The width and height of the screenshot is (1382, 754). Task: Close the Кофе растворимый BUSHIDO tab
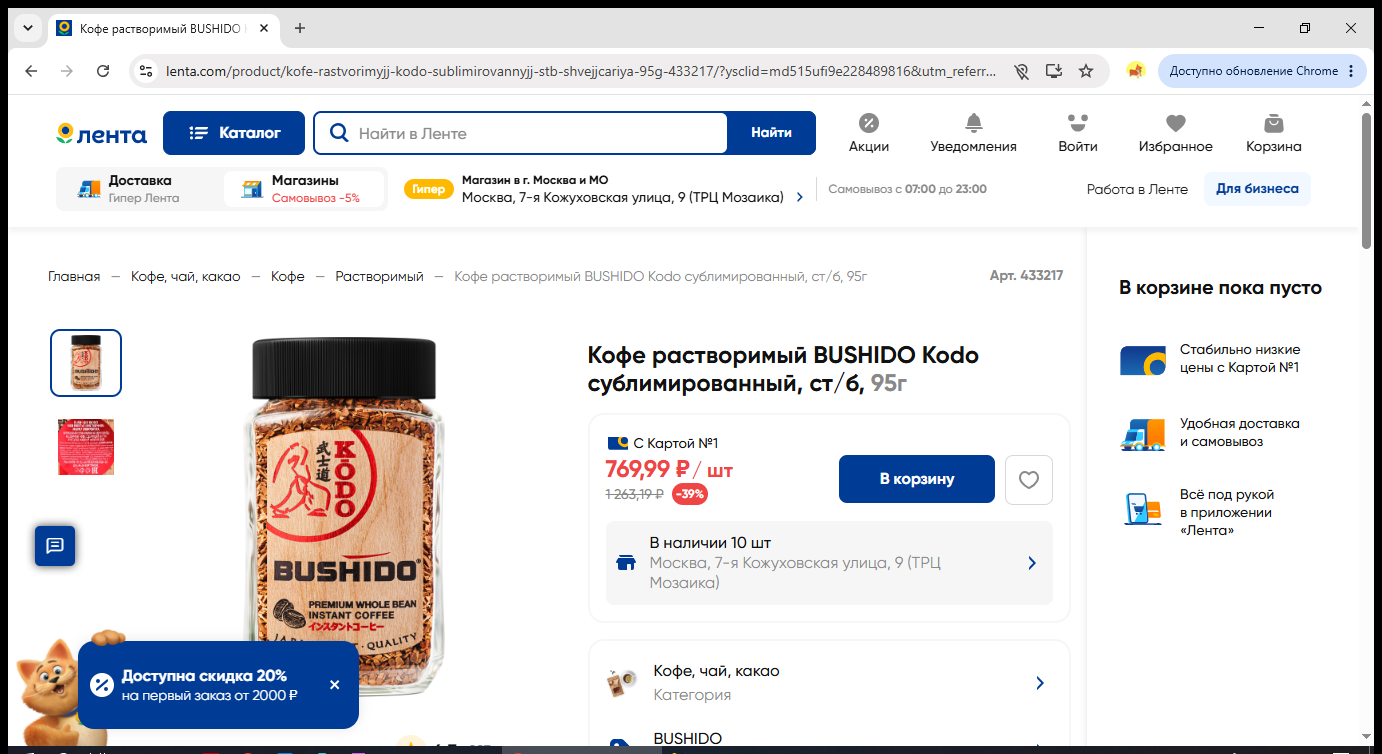[264, 28]
